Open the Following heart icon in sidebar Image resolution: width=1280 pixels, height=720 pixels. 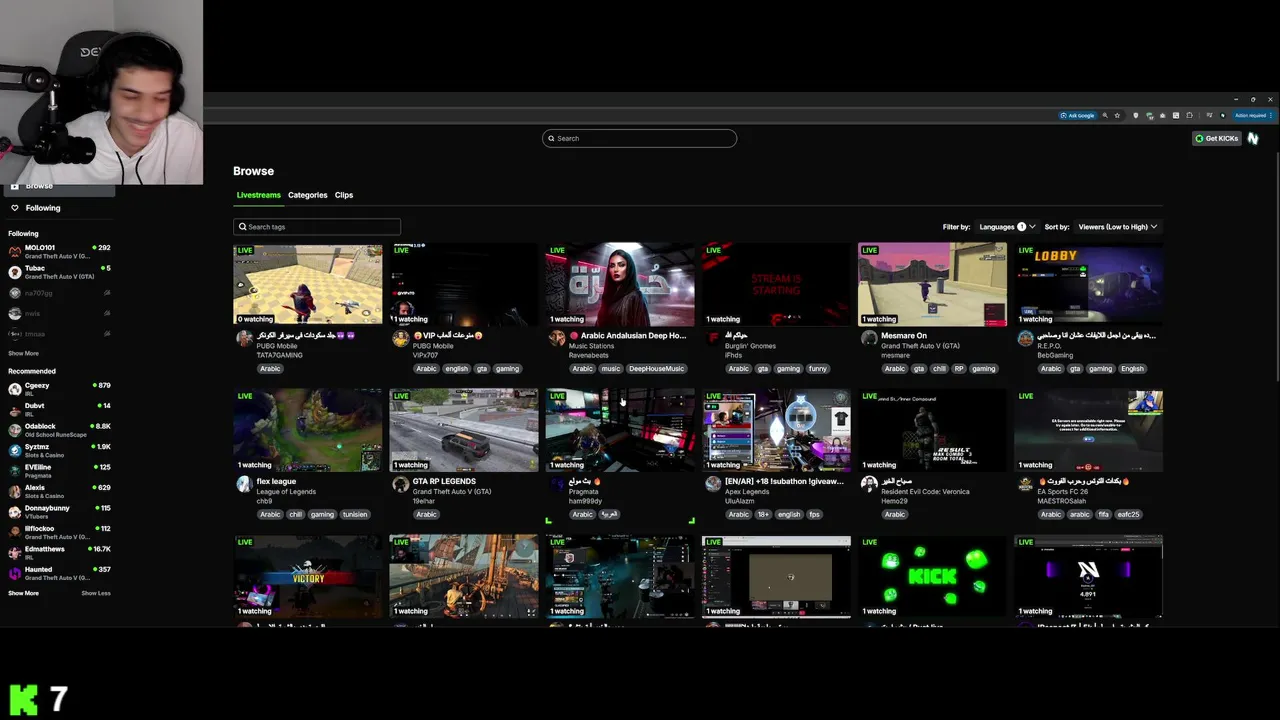(x=14, y=208)
